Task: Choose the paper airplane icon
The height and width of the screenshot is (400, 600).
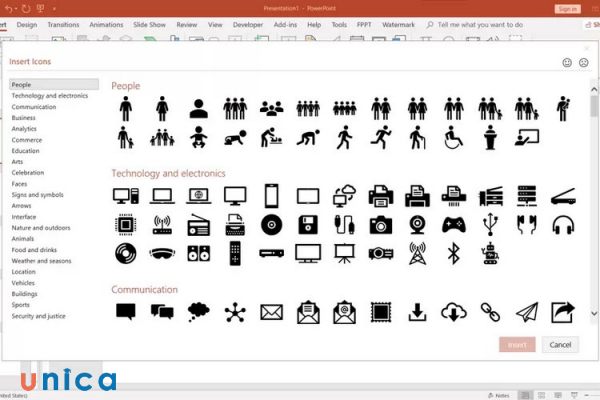Action: pos(527,313)
